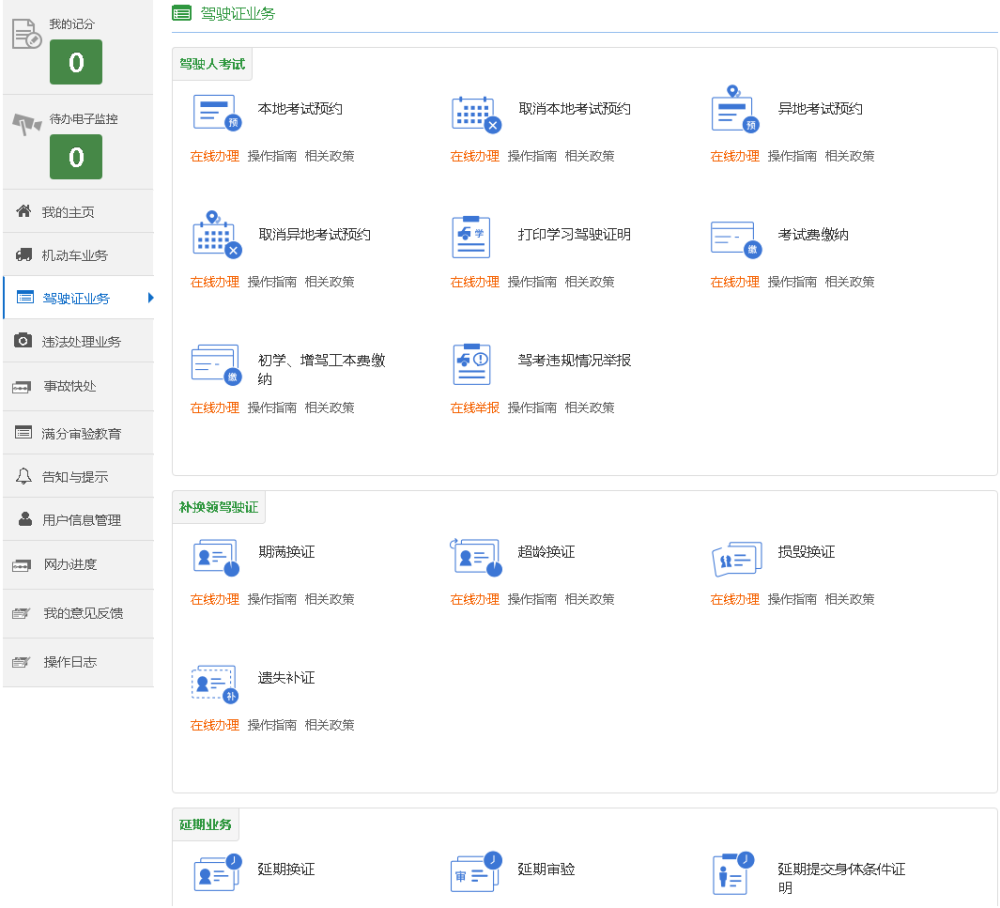Open 网办进度 in the sidebar
This screenshot has height=908, width=1000.
[x=78, y=565]
